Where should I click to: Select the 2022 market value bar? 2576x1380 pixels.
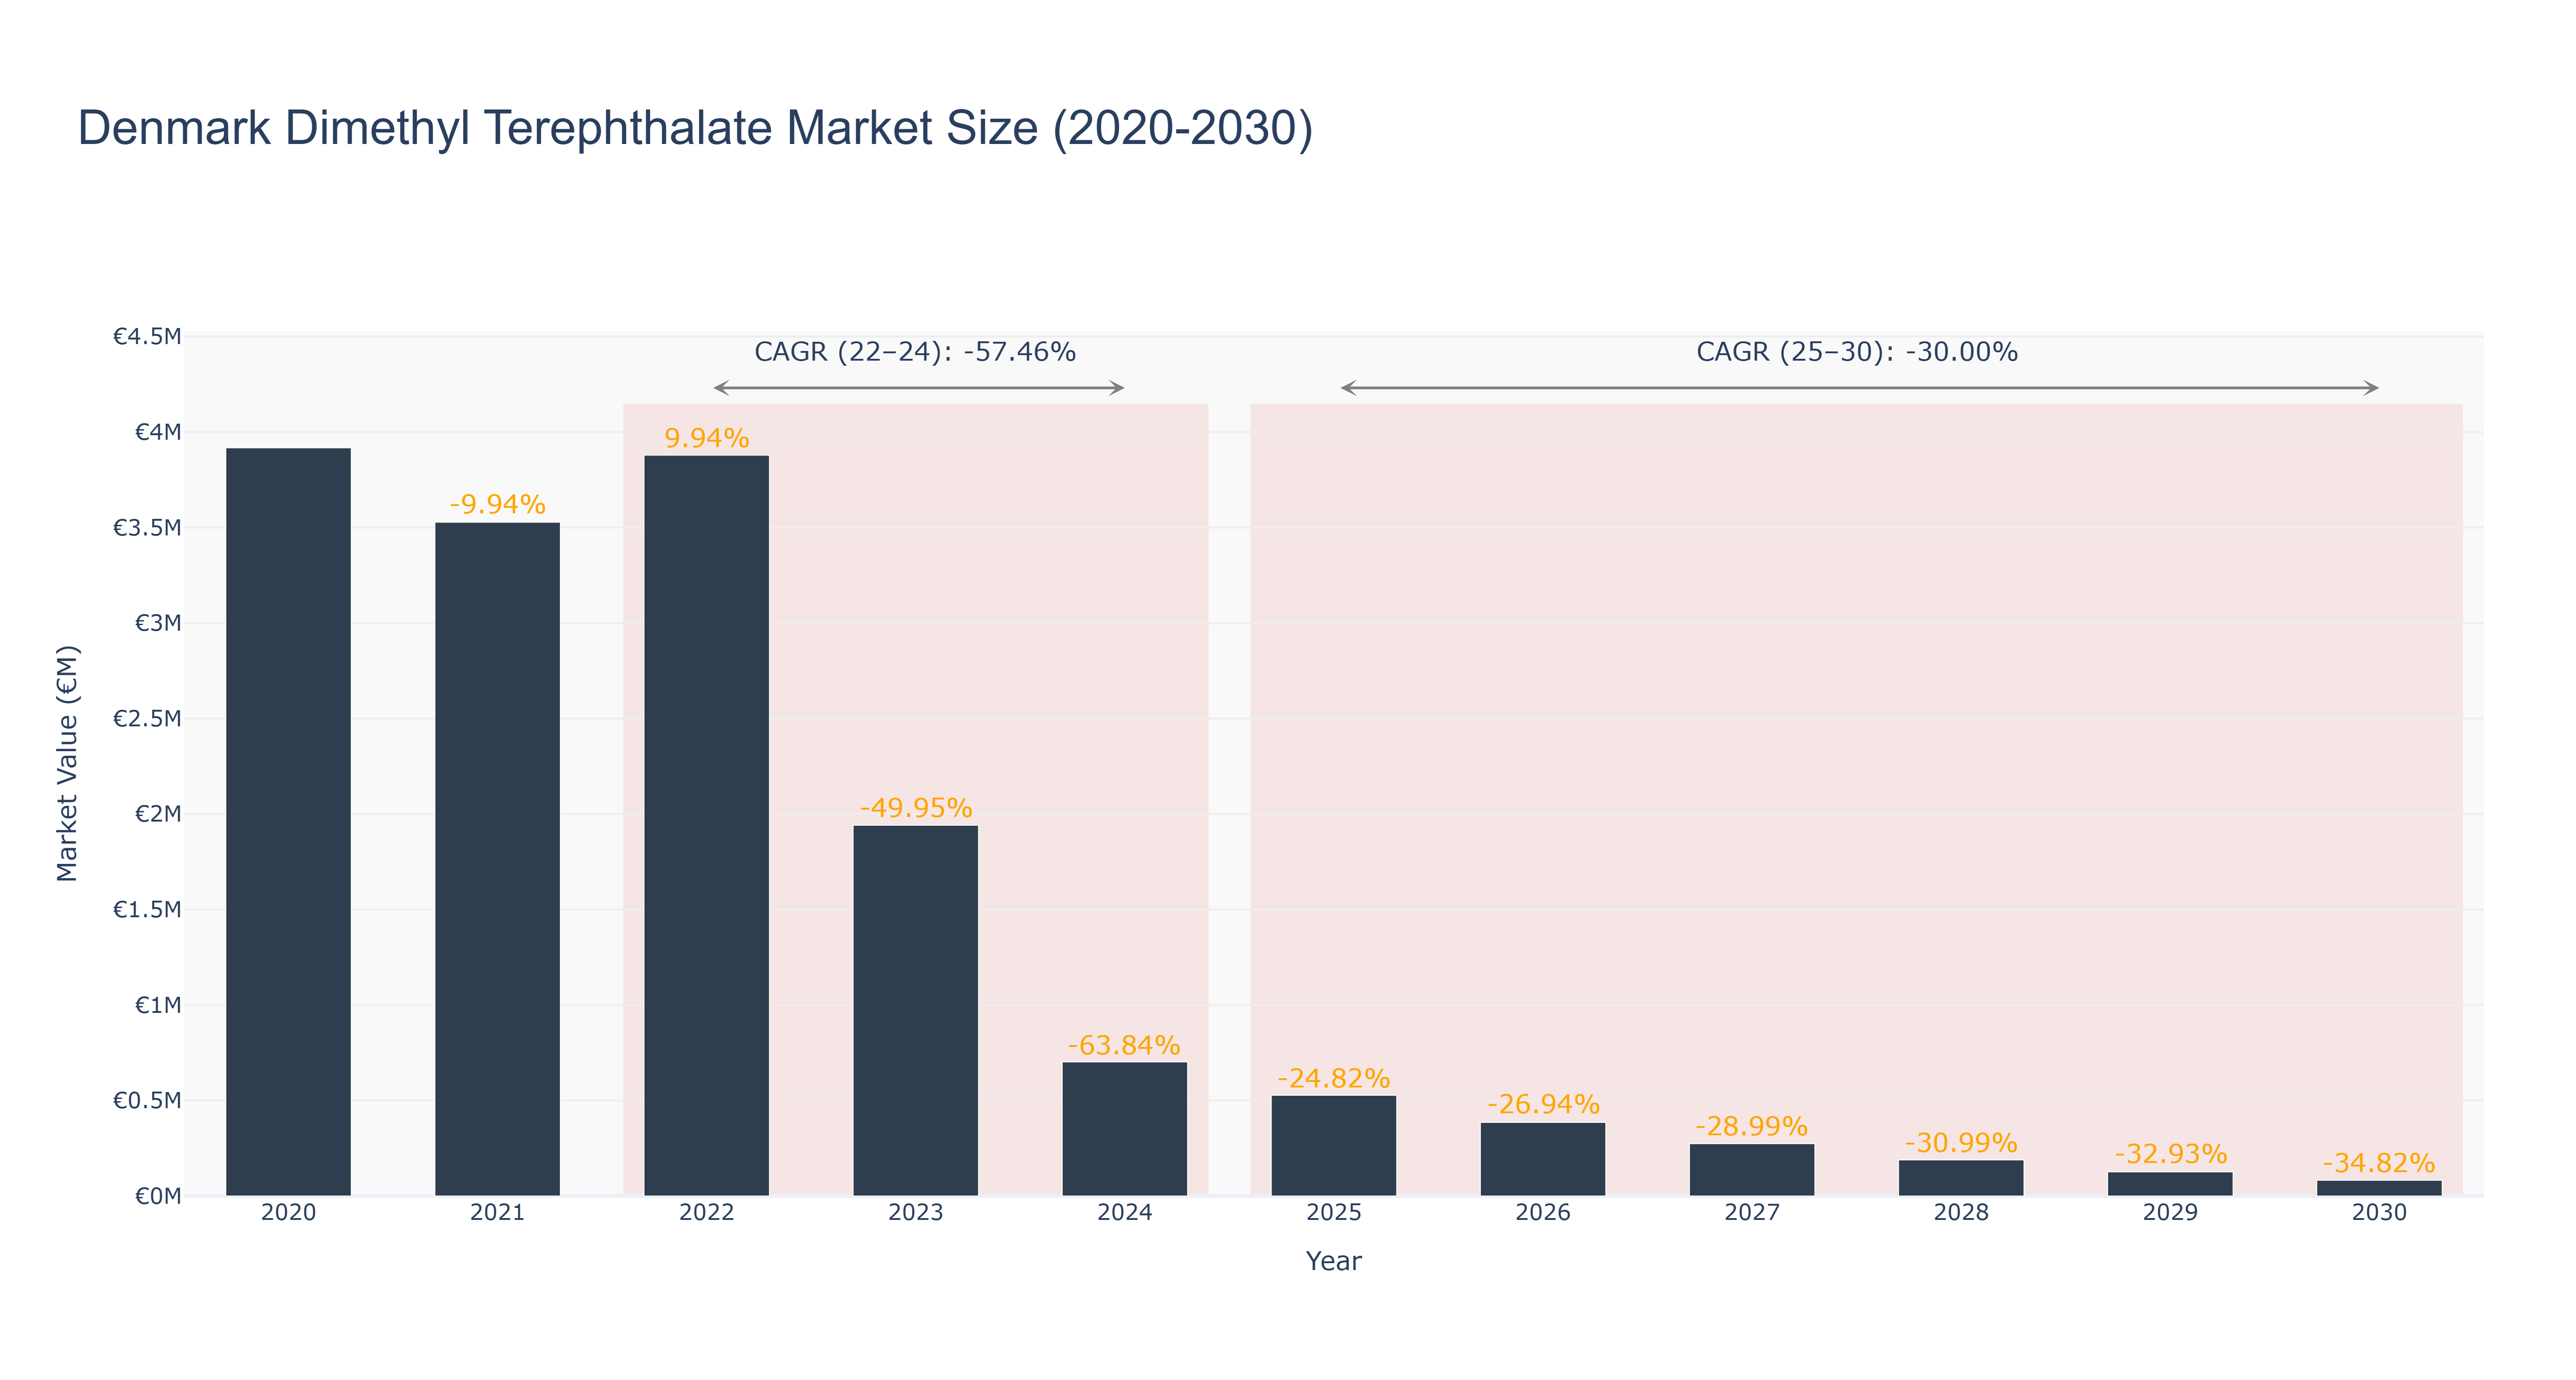pos(706,826)
